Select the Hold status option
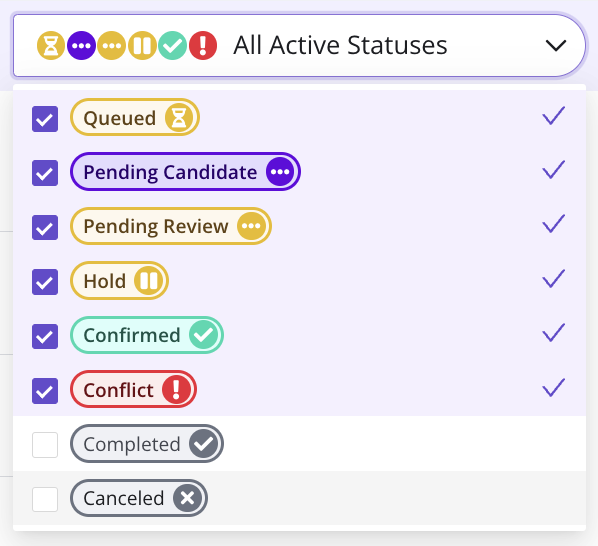 [x=299, y=281]
